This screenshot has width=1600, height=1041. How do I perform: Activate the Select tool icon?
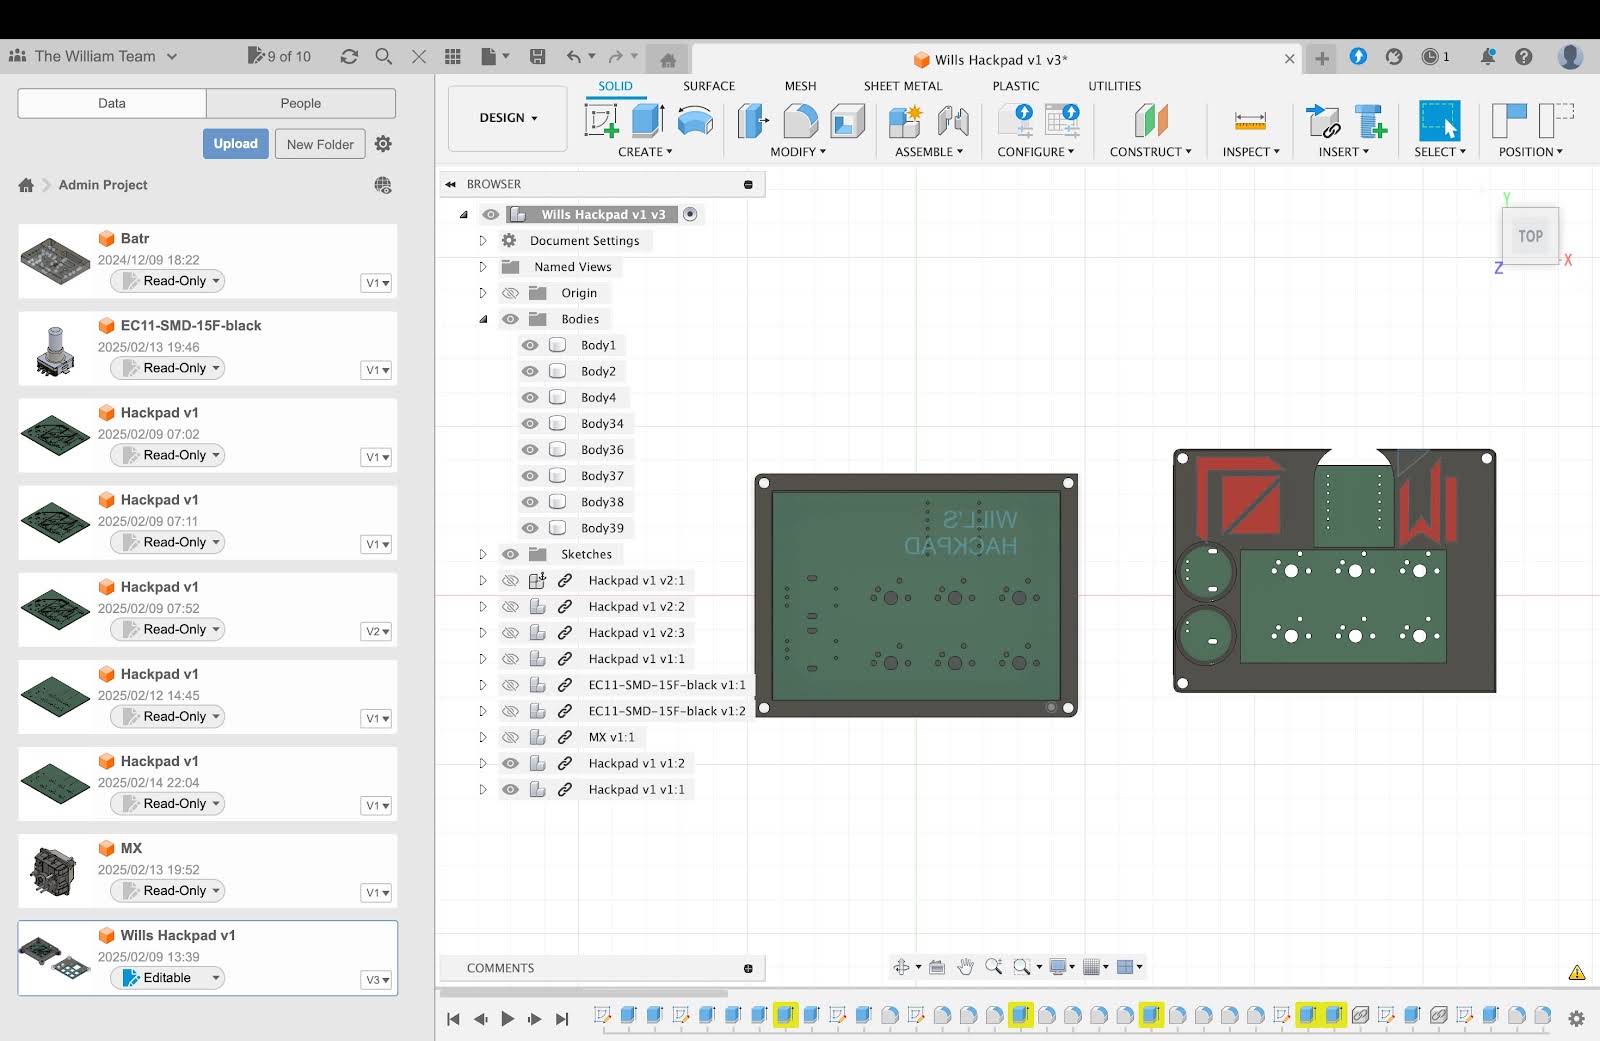pos(1439,121)
